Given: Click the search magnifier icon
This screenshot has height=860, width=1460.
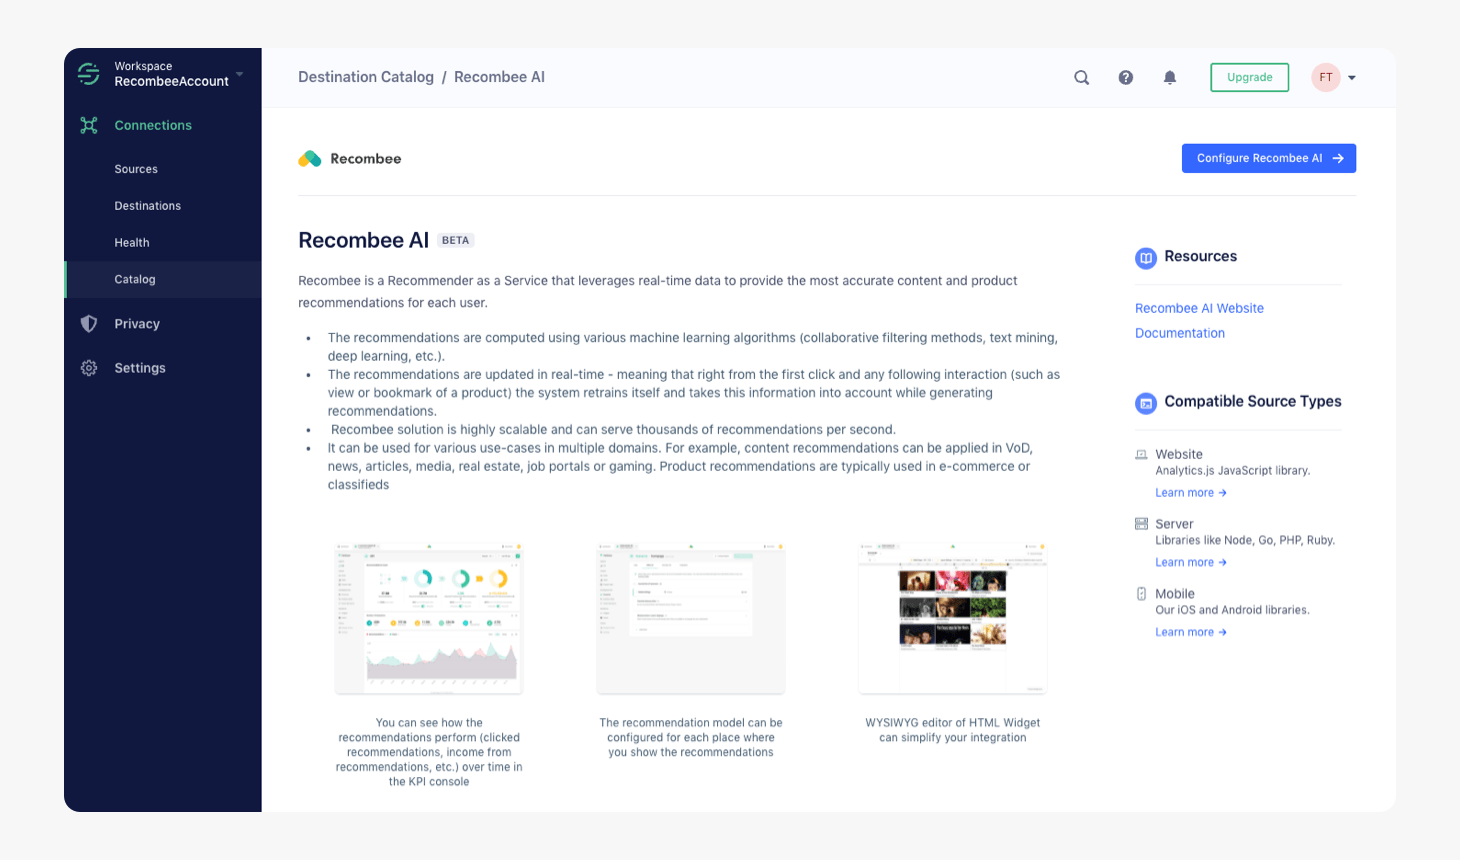Looking at the screenshot, I should (1081, 77).
